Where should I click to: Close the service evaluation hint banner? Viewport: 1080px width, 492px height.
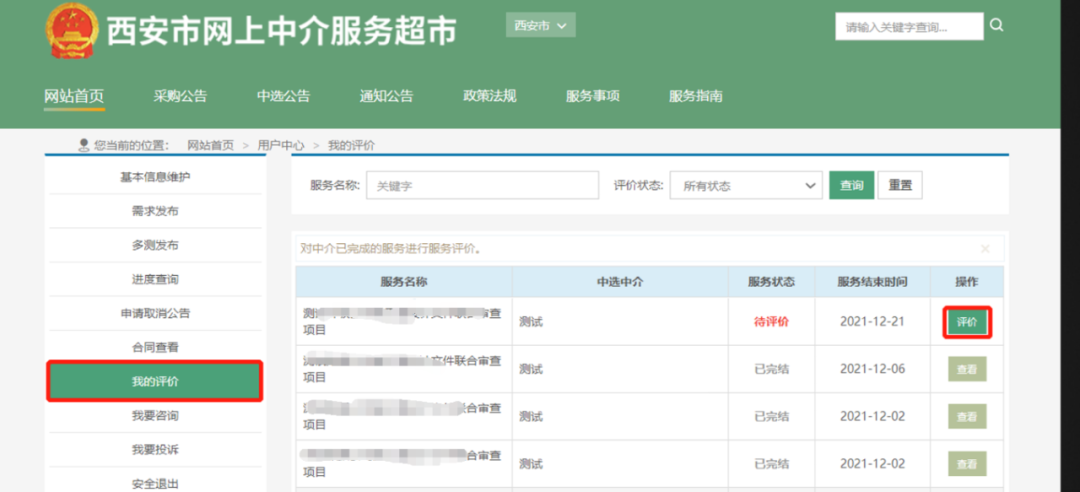coord(985,249)
